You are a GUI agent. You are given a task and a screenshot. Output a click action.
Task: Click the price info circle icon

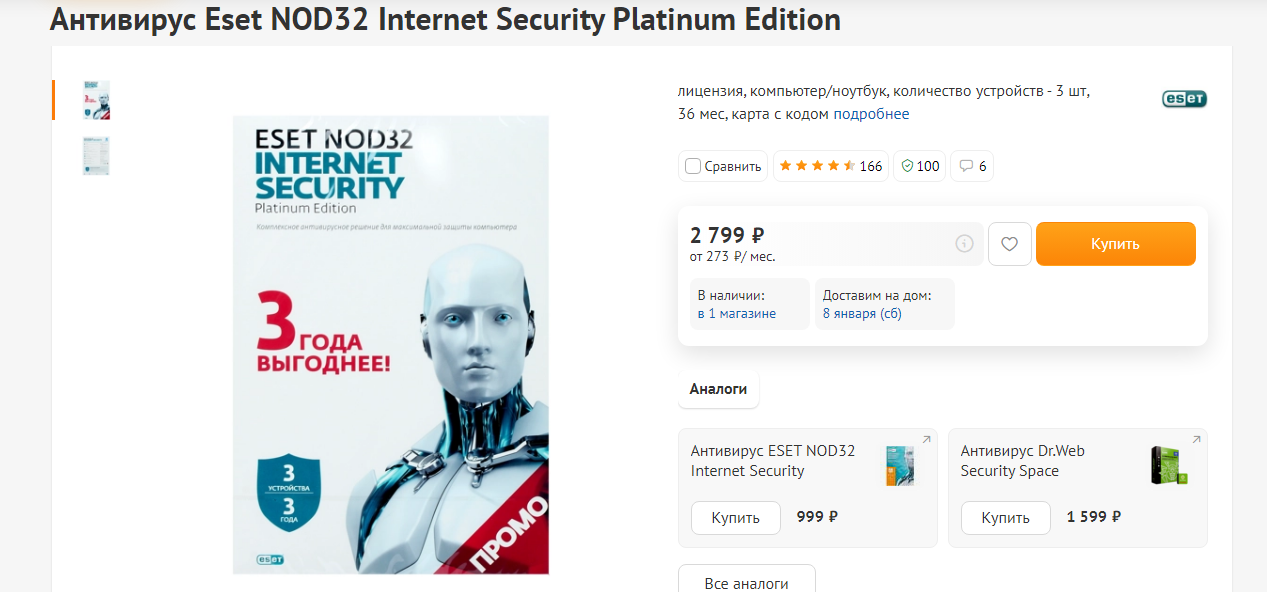tap(964, 244)
